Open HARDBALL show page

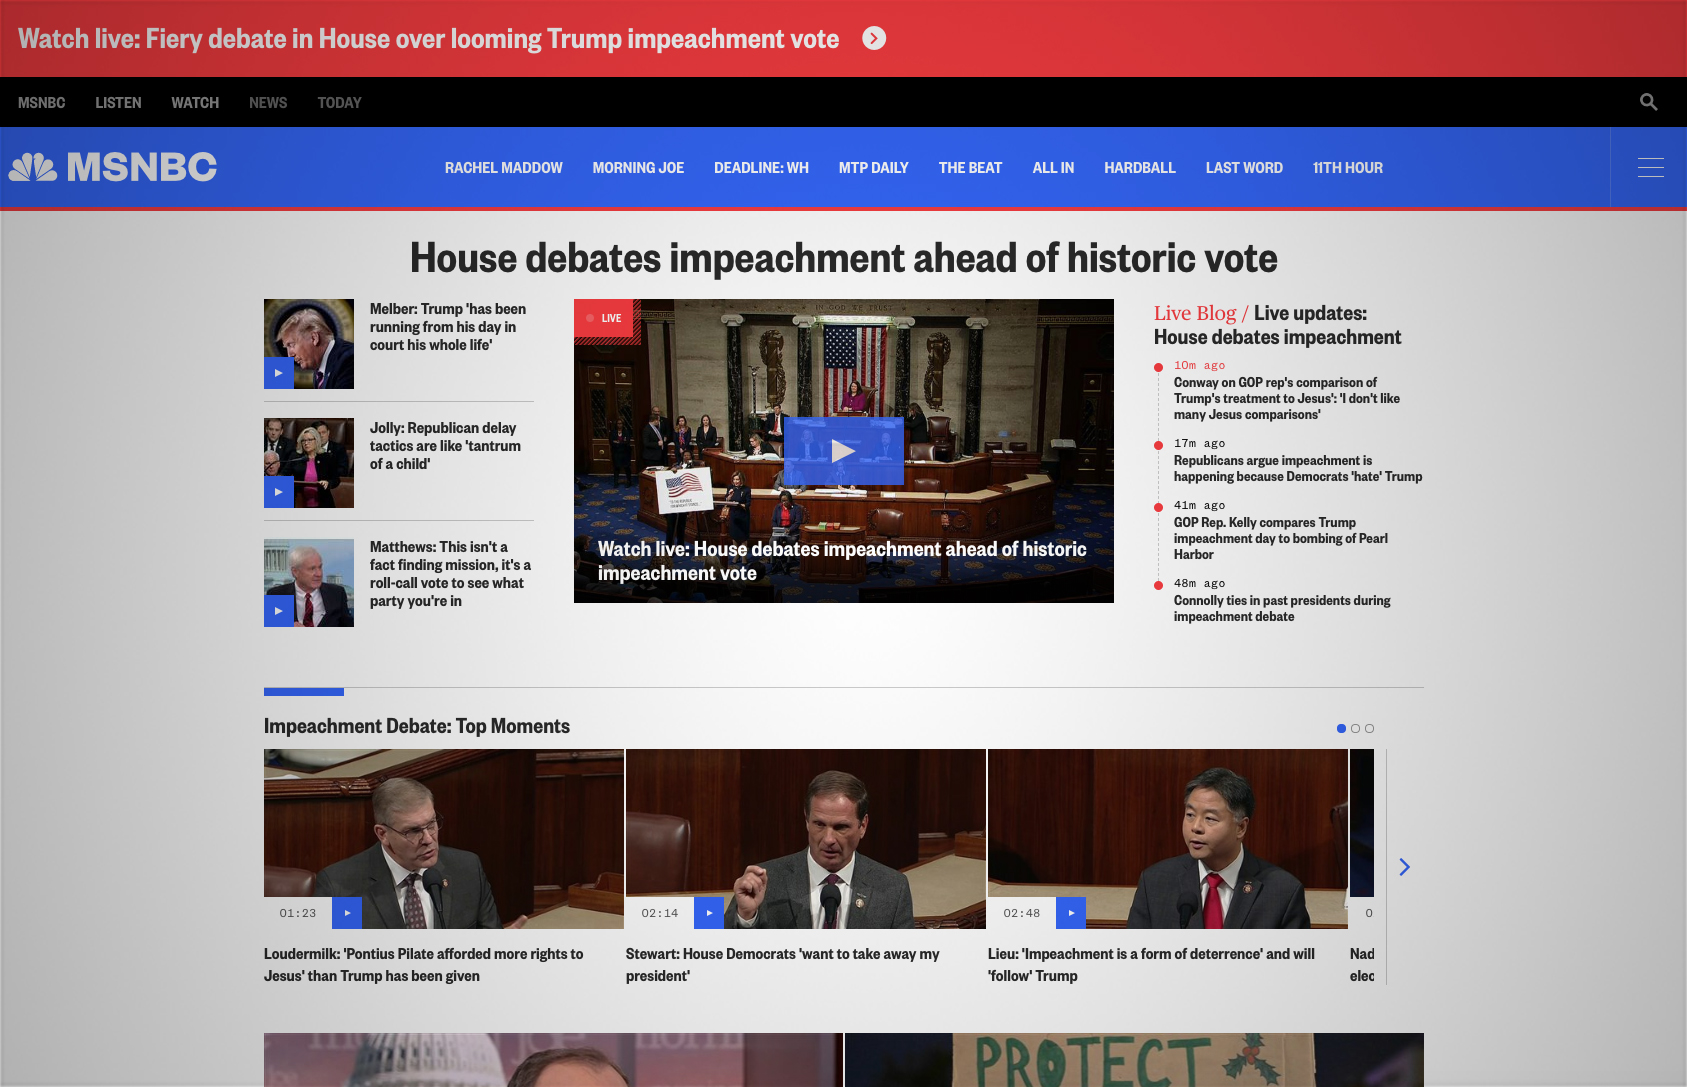(1140, 168)
